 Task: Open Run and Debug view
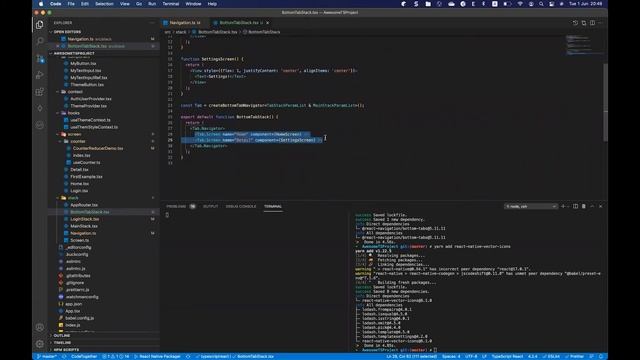[x=40, y=75]
